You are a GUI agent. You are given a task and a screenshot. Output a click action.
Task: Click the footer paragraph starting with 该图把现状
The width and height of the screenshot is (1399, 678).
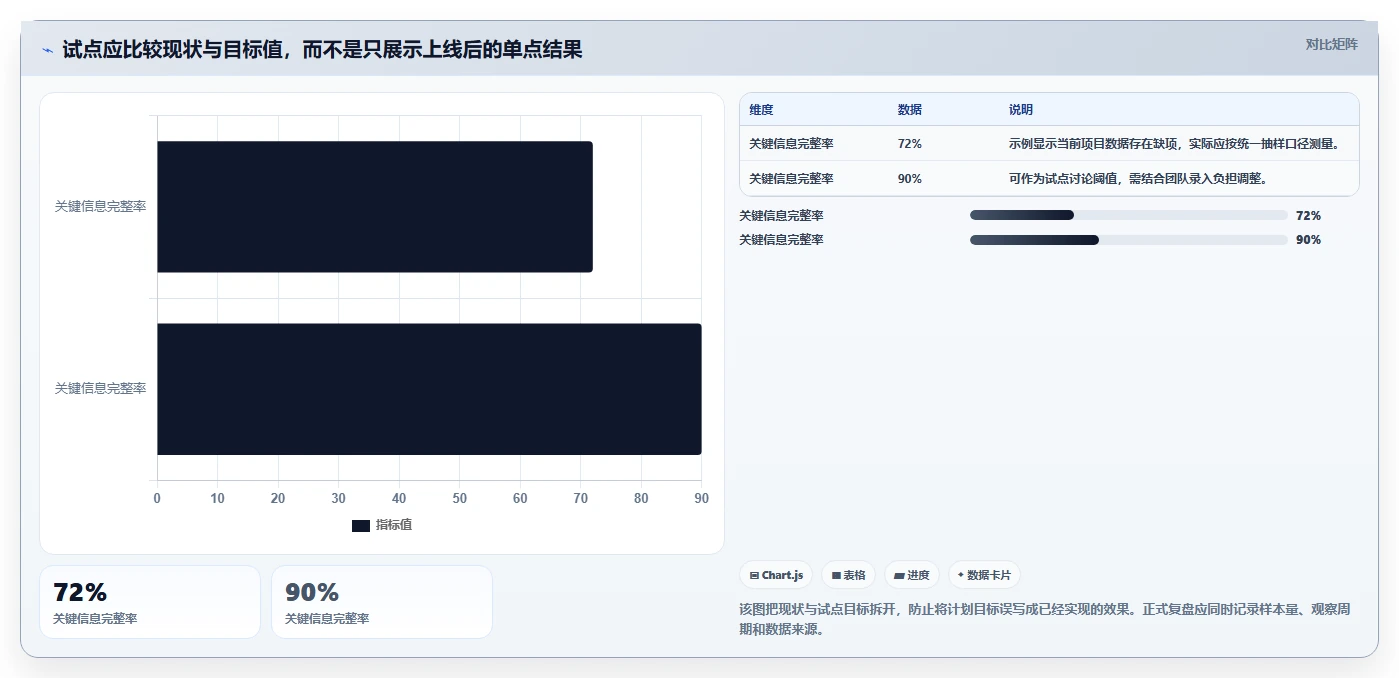(1044, 619)
